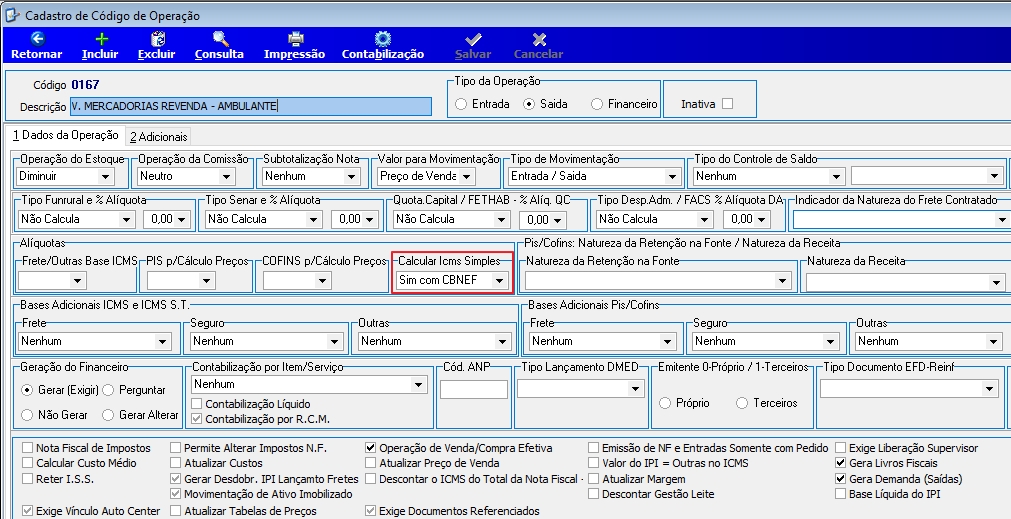The image size is (1011, 519).
Task: Open Operação do Estoque dropdown
Action: [105, 176]
